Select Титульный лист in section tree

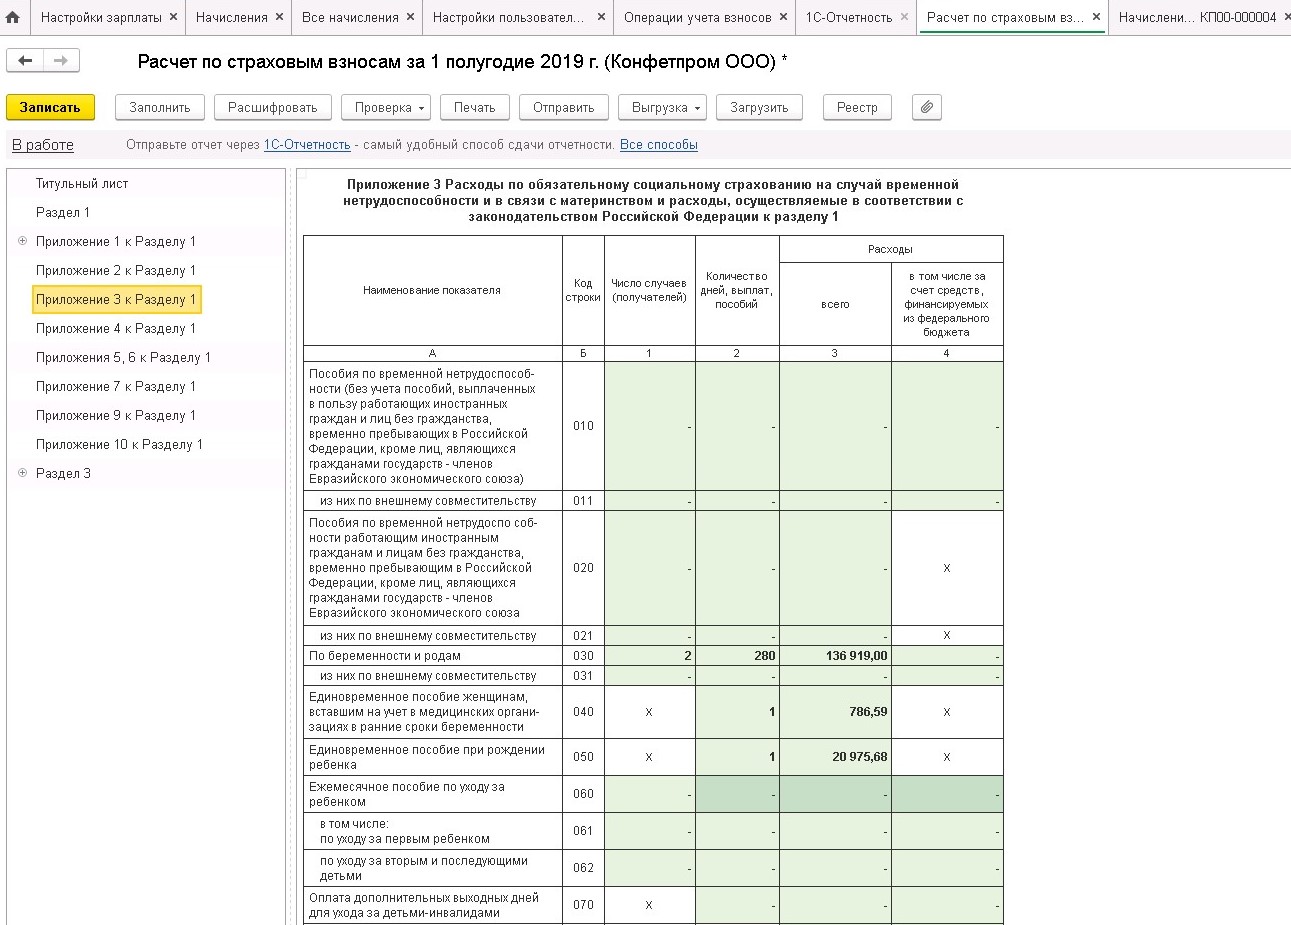[82, 184]
